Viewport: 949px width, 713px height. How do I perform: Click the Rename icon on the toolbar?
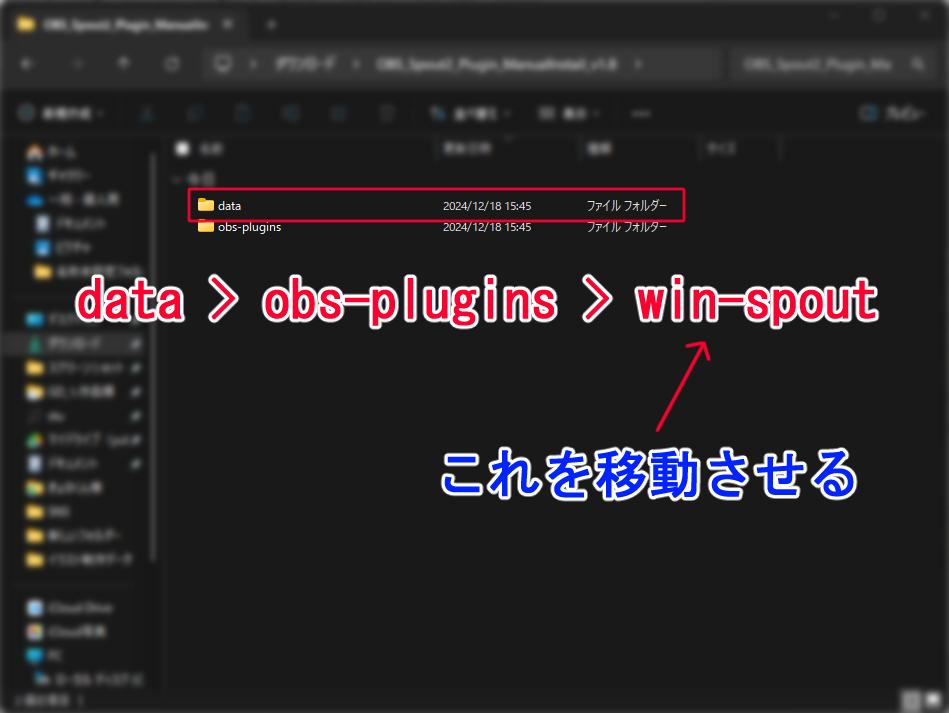291,113
